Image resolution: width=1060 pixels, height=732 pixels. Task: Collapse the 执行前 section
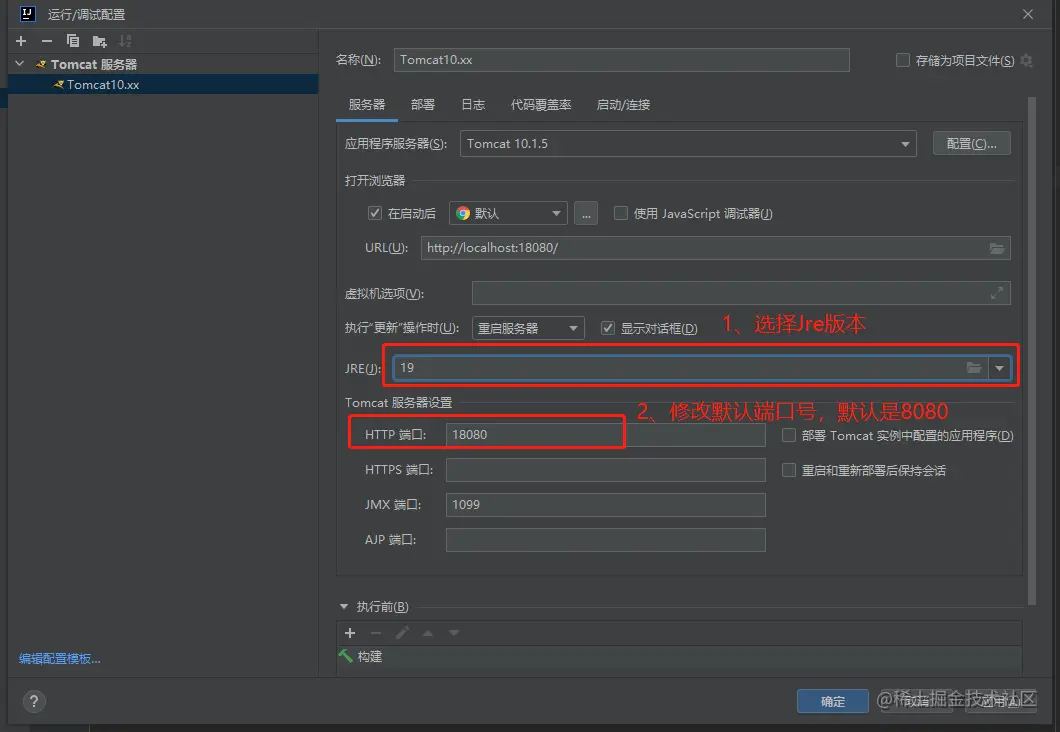[x=343, y=606]
